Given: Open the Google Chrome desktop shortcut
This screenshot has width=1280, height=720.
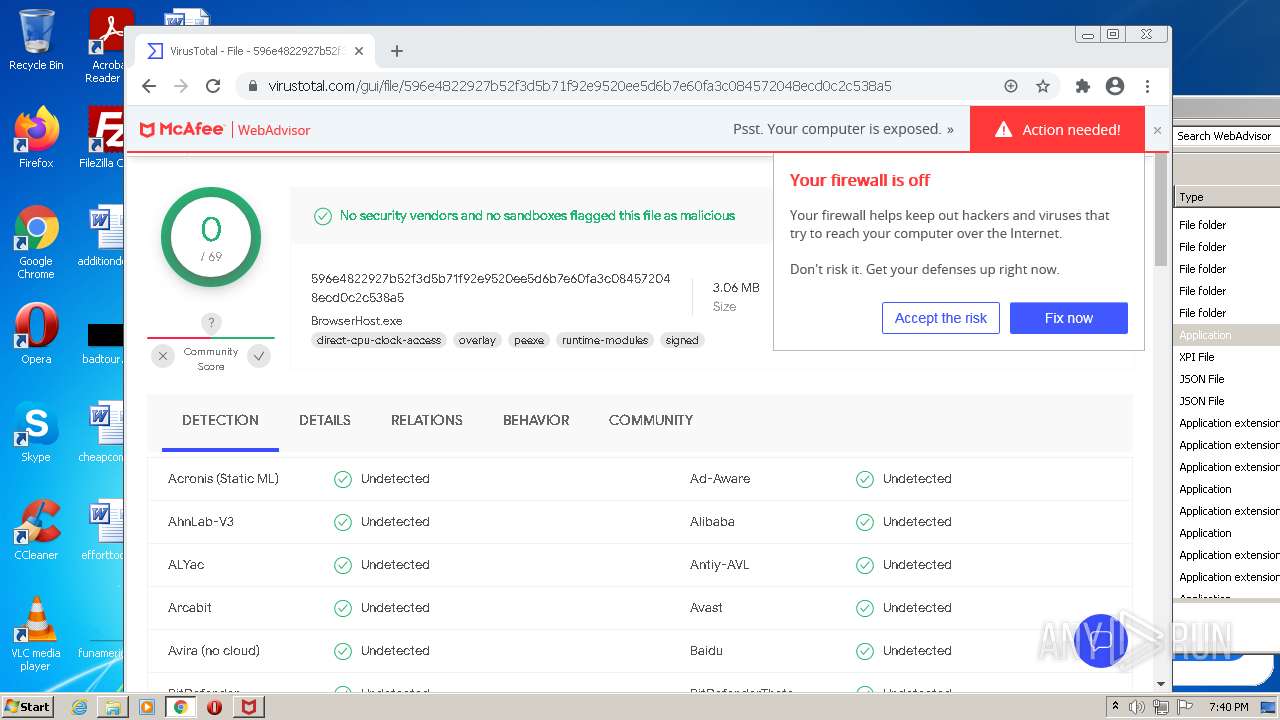Looking at the screenshot, I should coord(36,242).
